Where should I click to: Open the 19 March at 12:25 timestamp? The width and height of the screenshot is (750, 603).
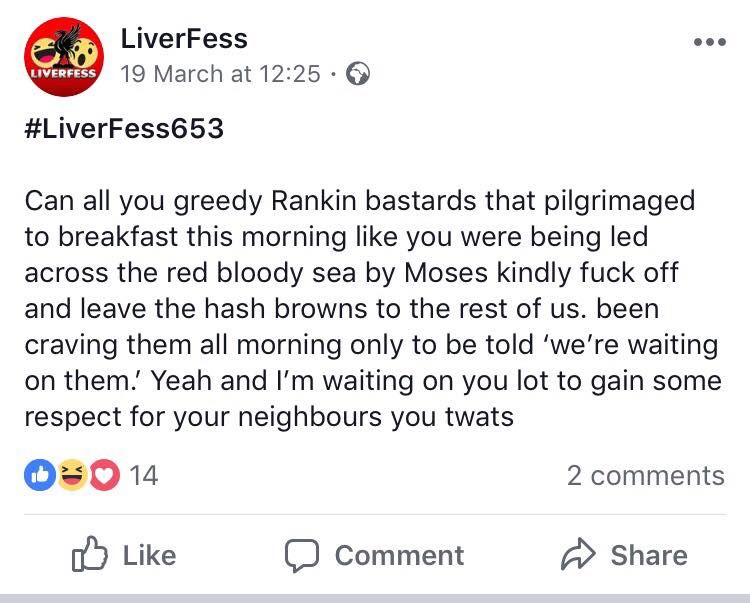tap(220, 74)
